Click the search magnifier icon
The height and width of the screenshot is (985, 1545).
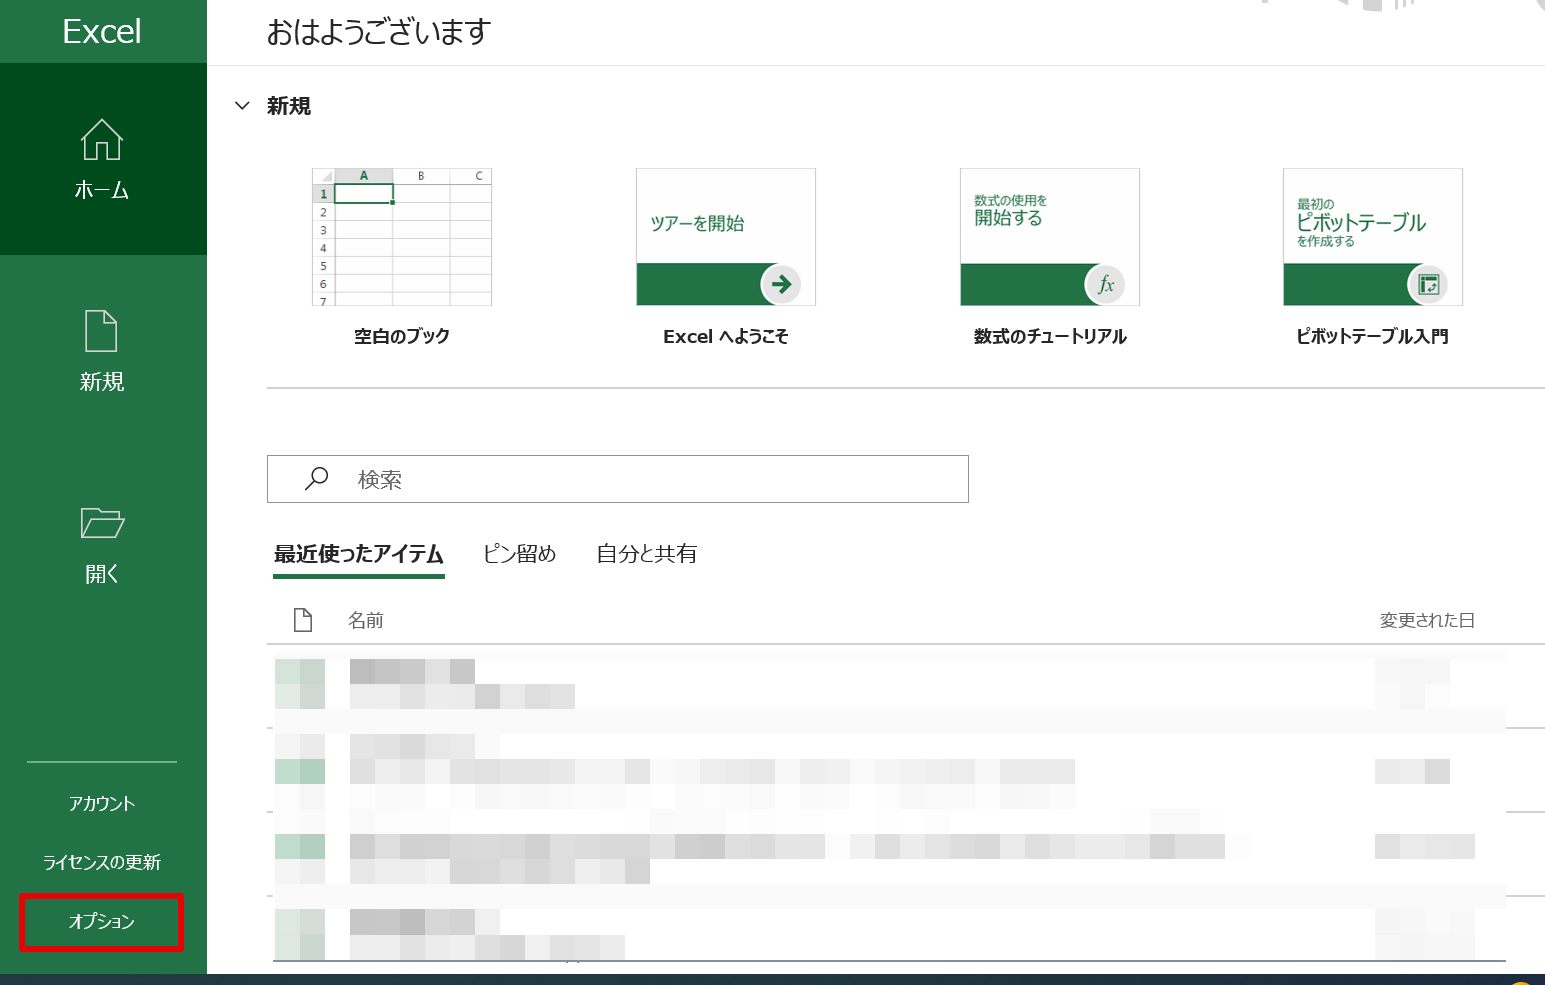coord(316,479)
